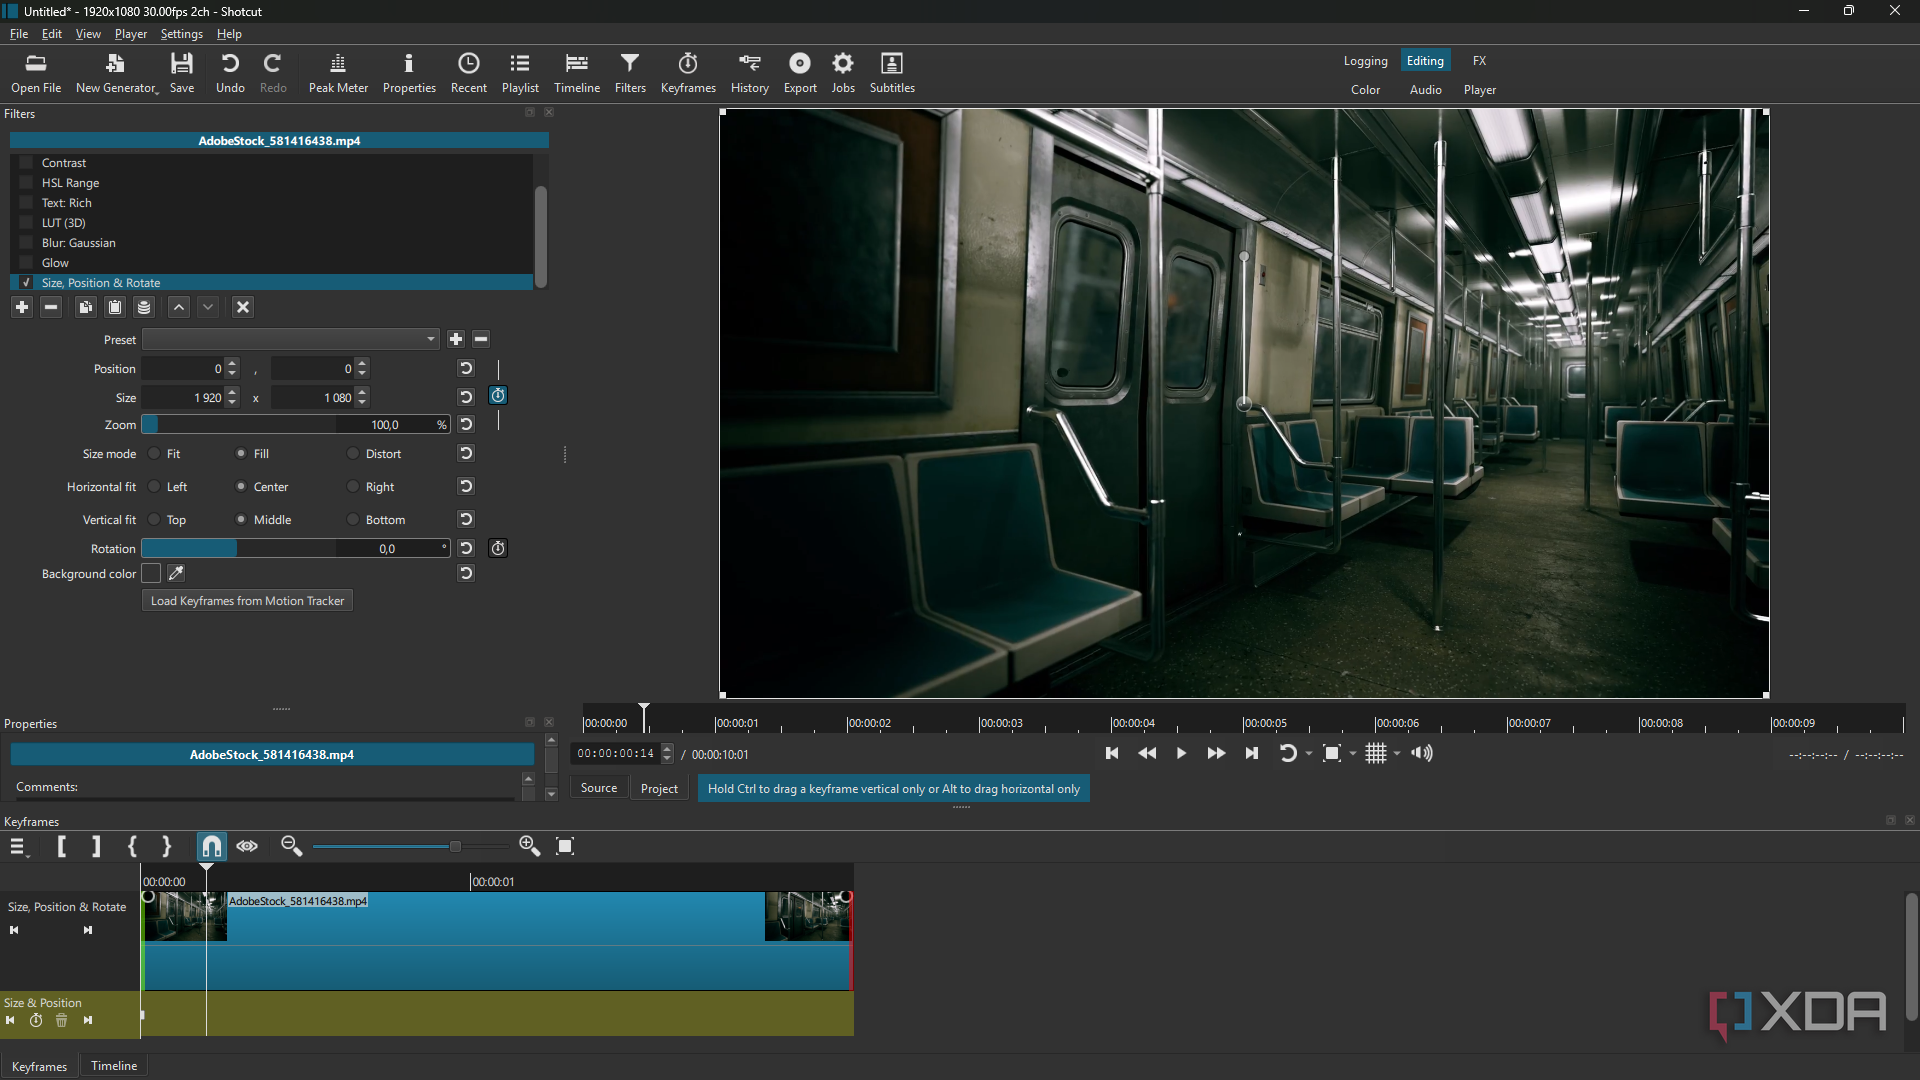1920x1080 pixels.
Task: Toggle keyframes for Size
Action: pos(498,396)
